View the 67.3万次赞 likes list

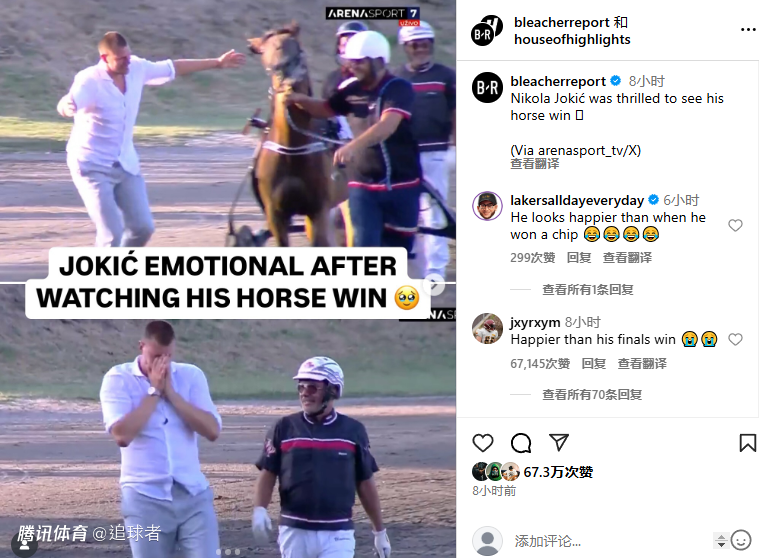click(x=558, y=472)
